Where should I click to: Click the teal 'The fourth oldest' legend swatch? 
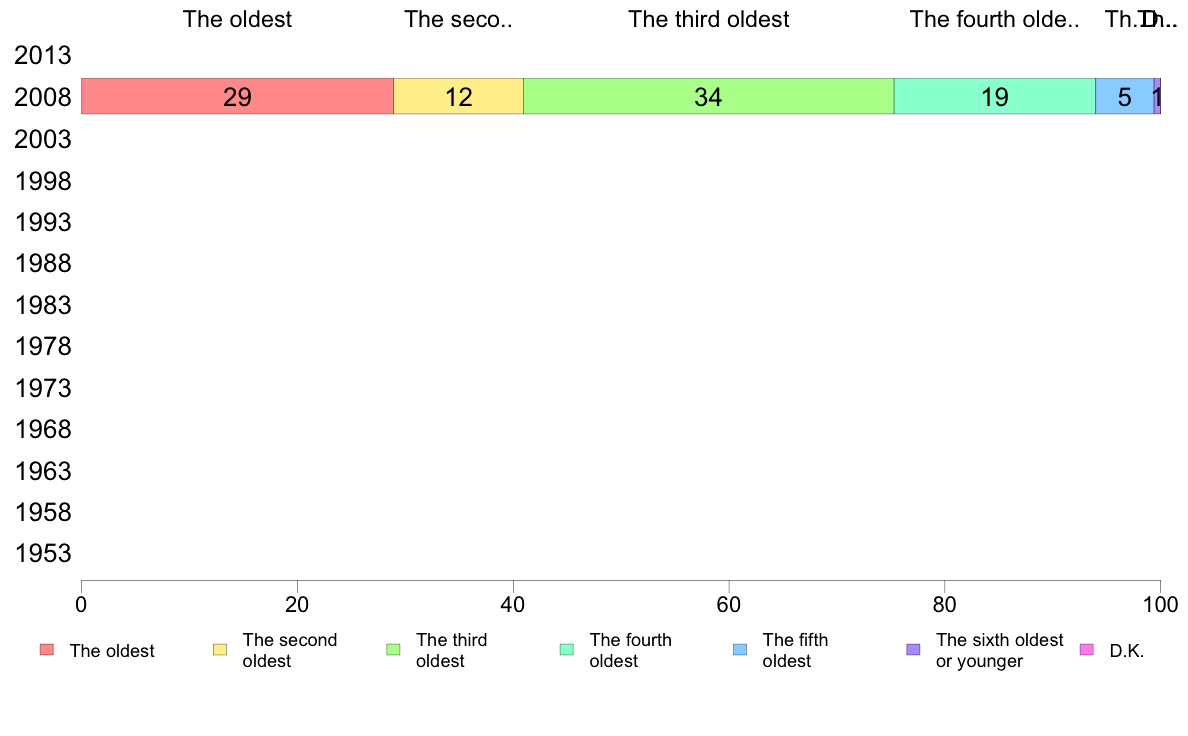(x=567, y=650)
